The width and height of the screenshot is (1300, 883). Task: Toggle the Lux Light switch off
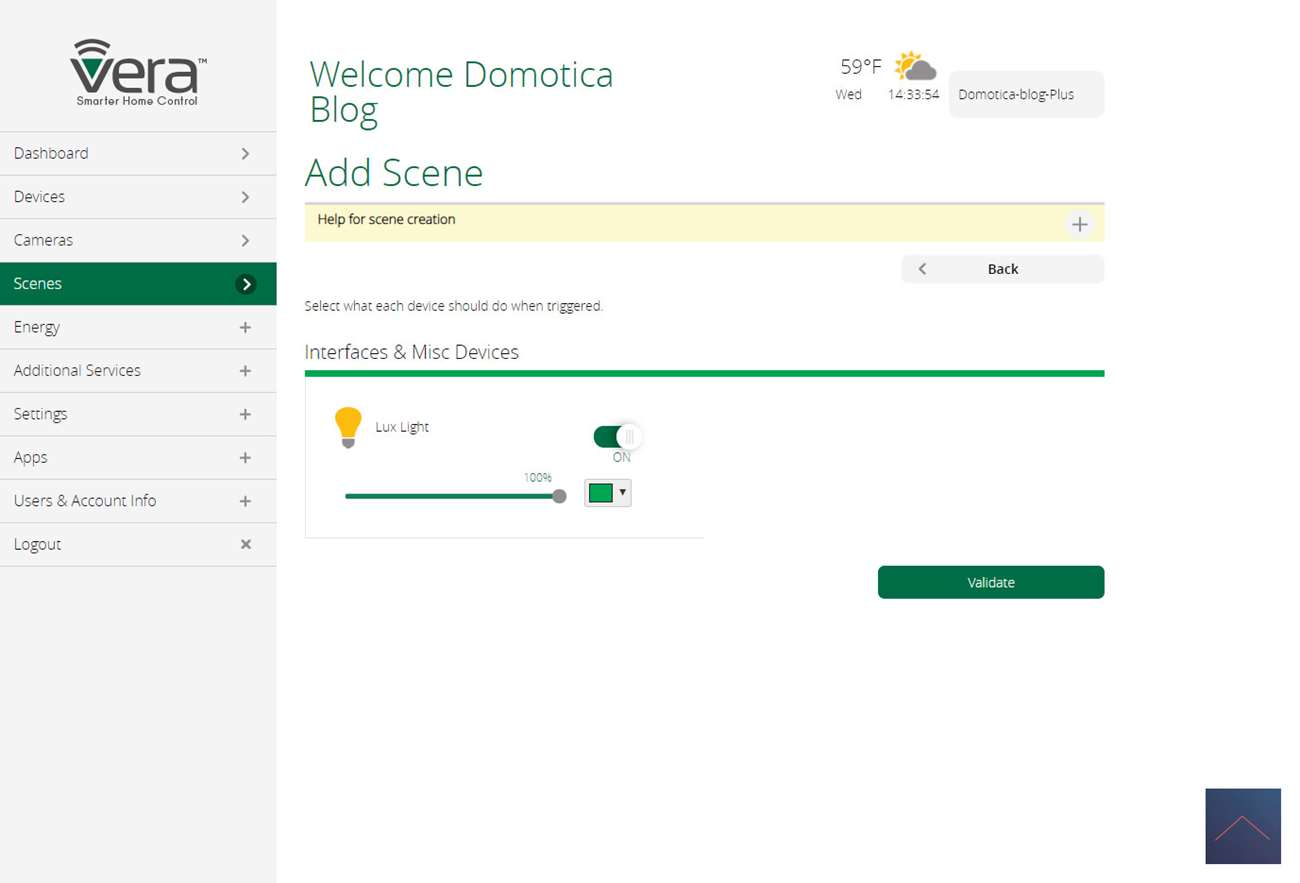(x=617, y=437)
